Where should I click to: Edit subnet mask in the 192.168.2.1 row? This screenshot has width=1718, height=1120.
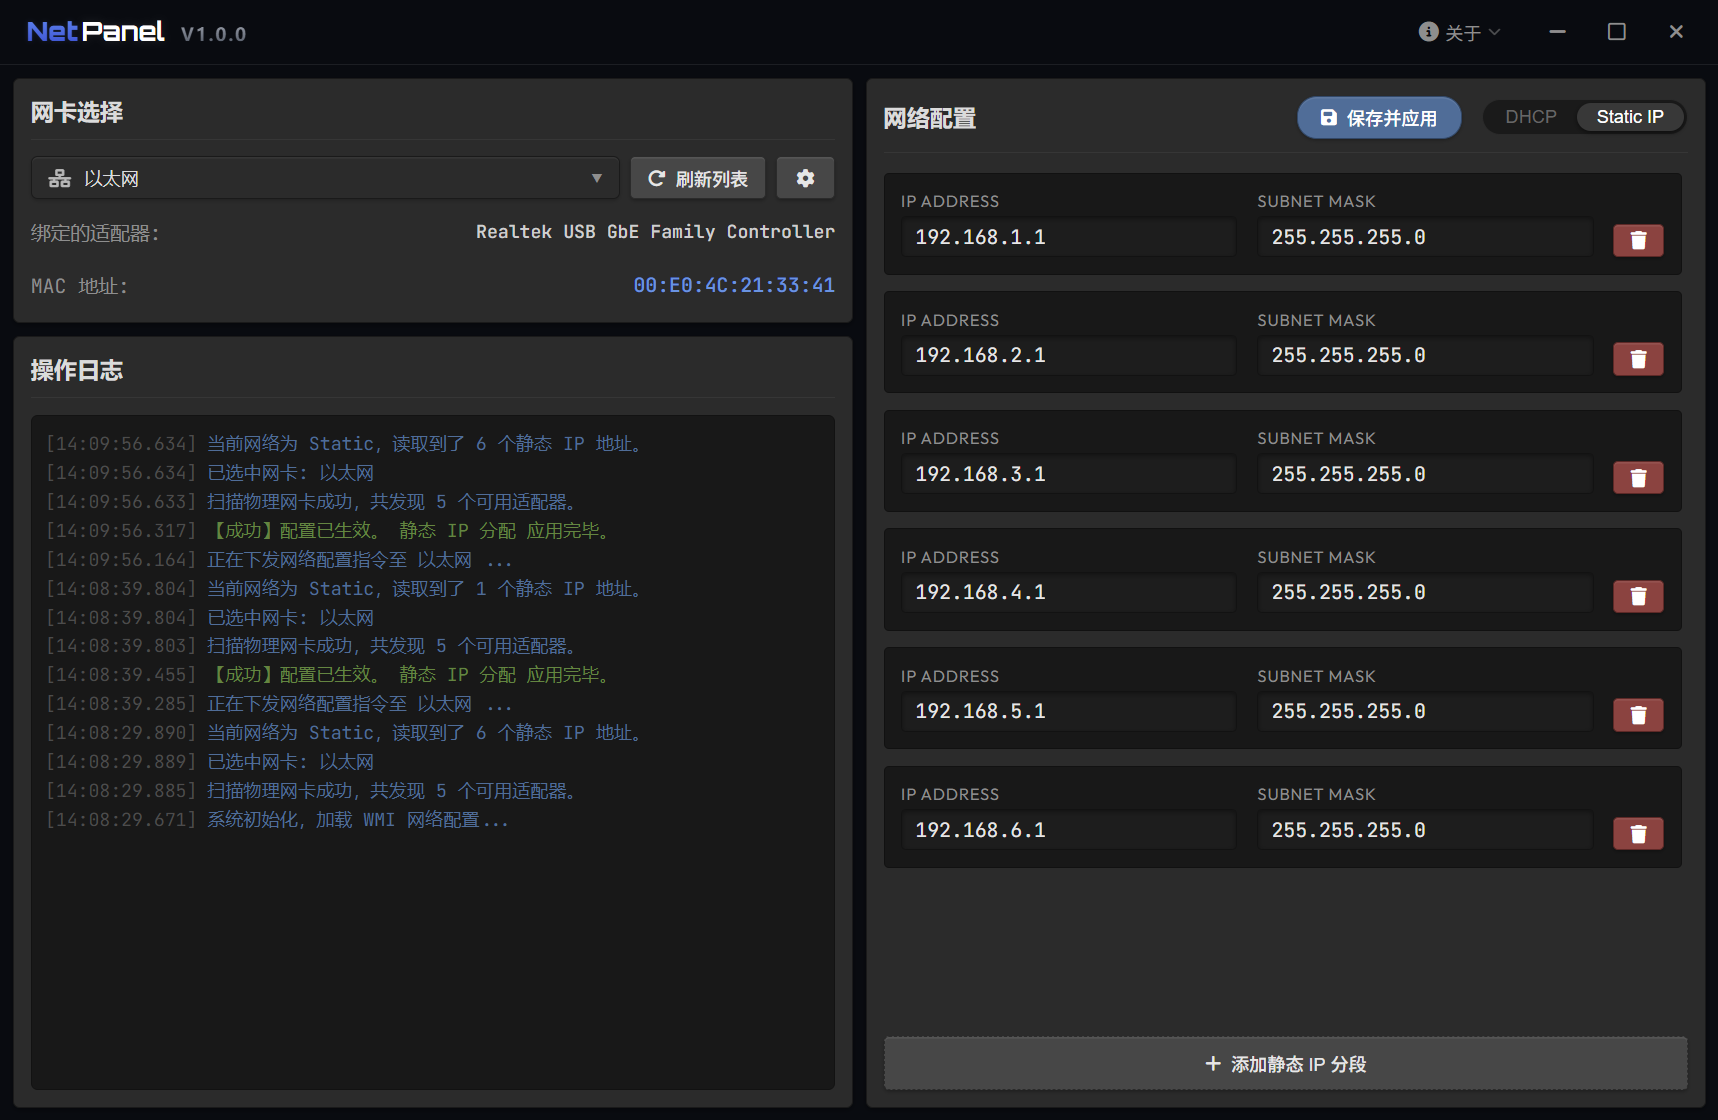click(x=1425, y=356)
